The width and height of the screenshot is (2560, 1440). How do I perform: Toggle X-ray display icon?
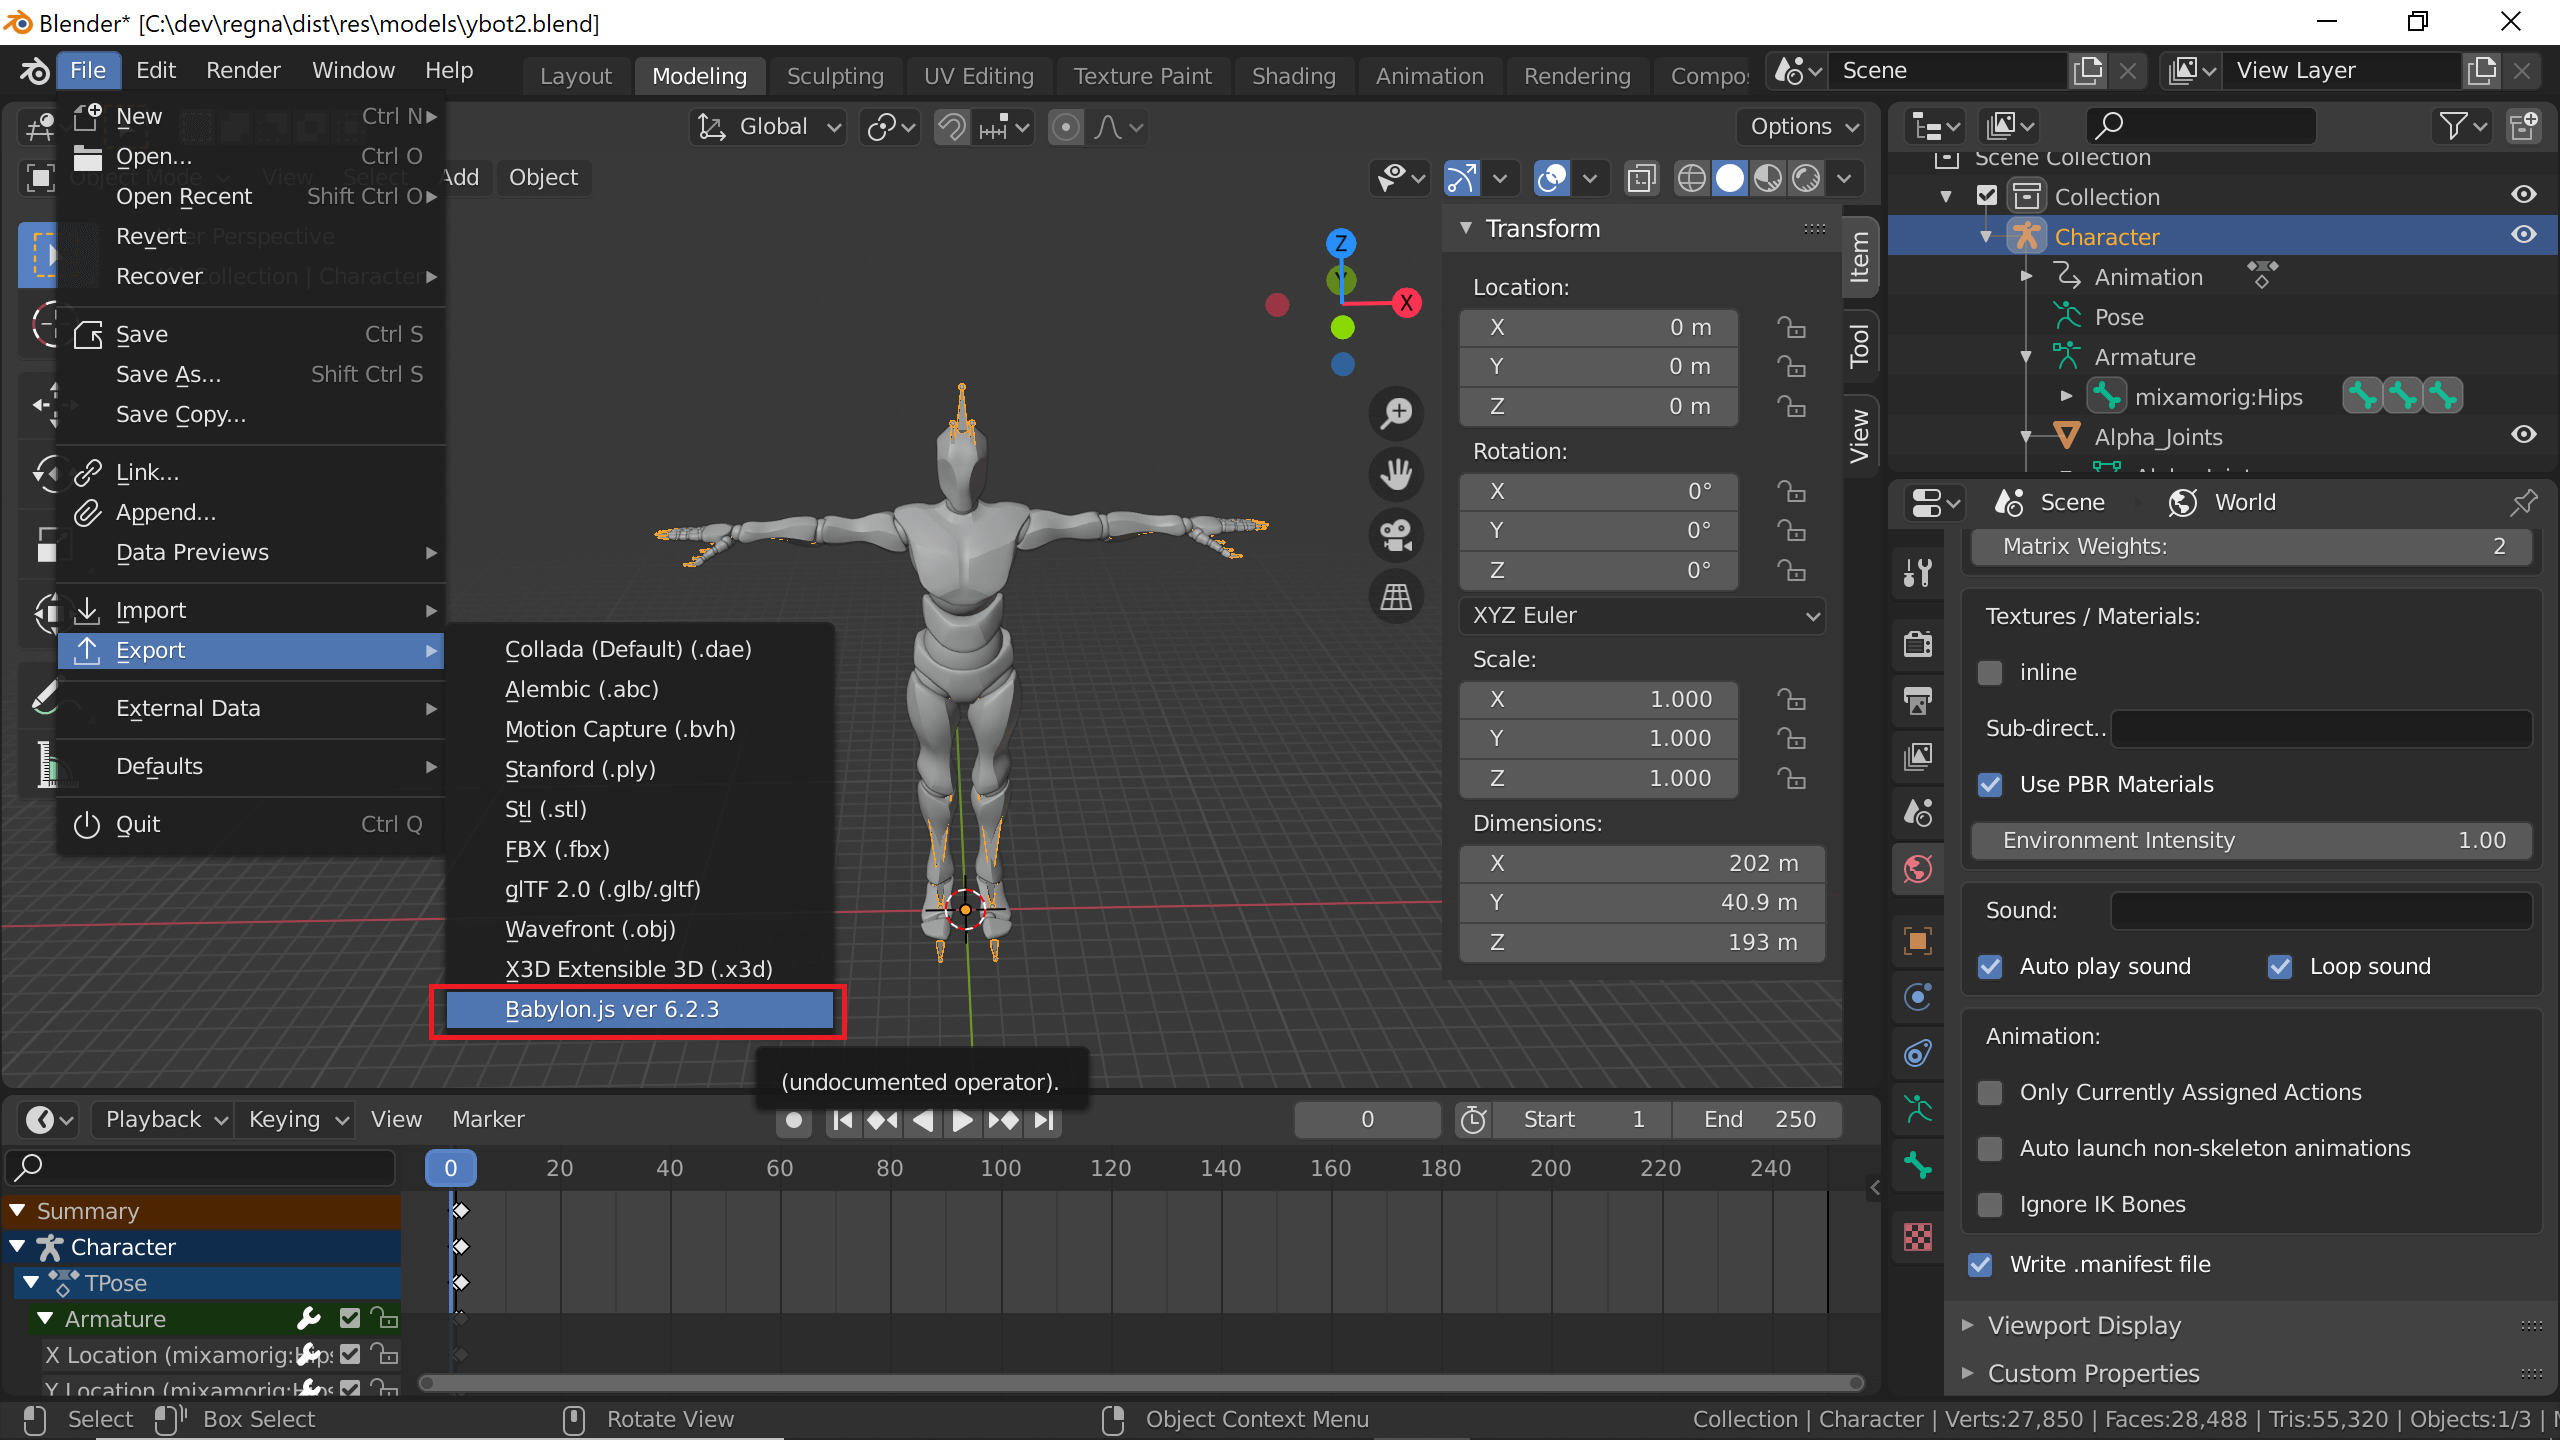pyautogui.click(x=1641, y=178)
